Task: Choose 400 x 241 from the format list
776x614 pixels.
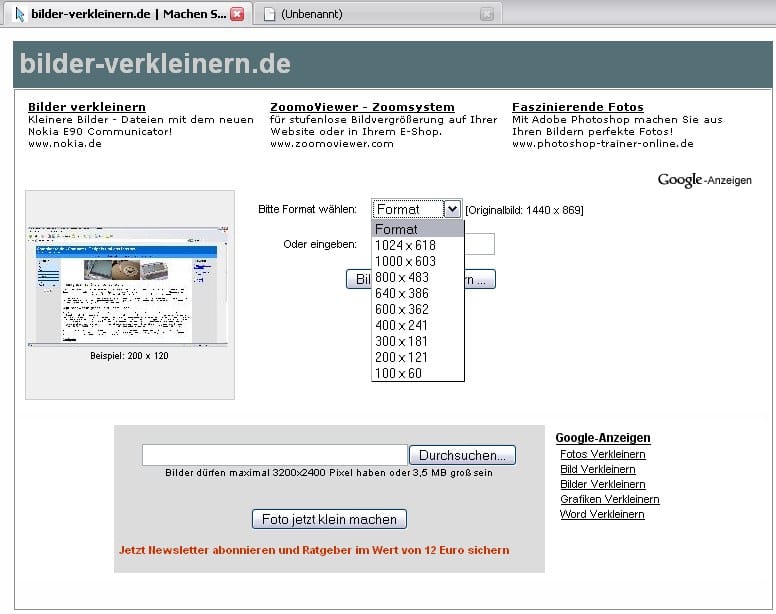Action: pyautogui.click(x=418, y=325)
